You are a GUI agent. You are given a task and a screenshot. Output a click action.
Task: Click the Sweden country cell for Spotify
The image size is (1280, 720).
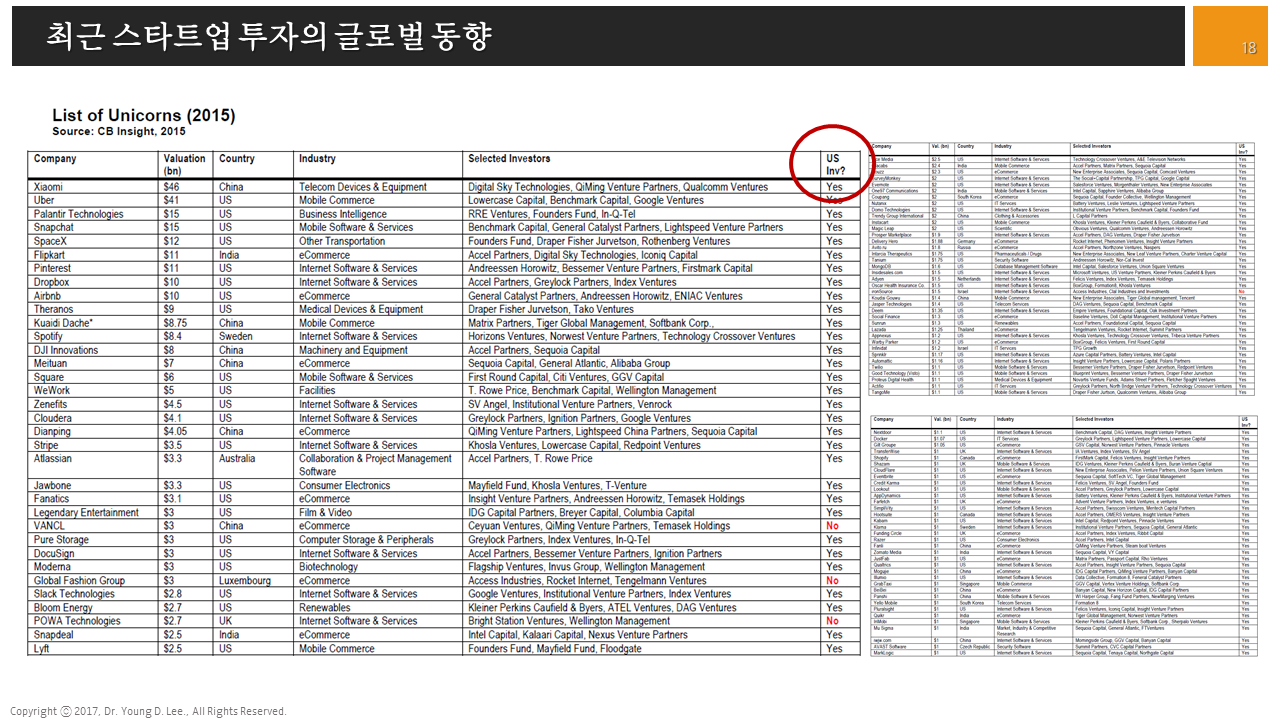(x=238, y=336)
